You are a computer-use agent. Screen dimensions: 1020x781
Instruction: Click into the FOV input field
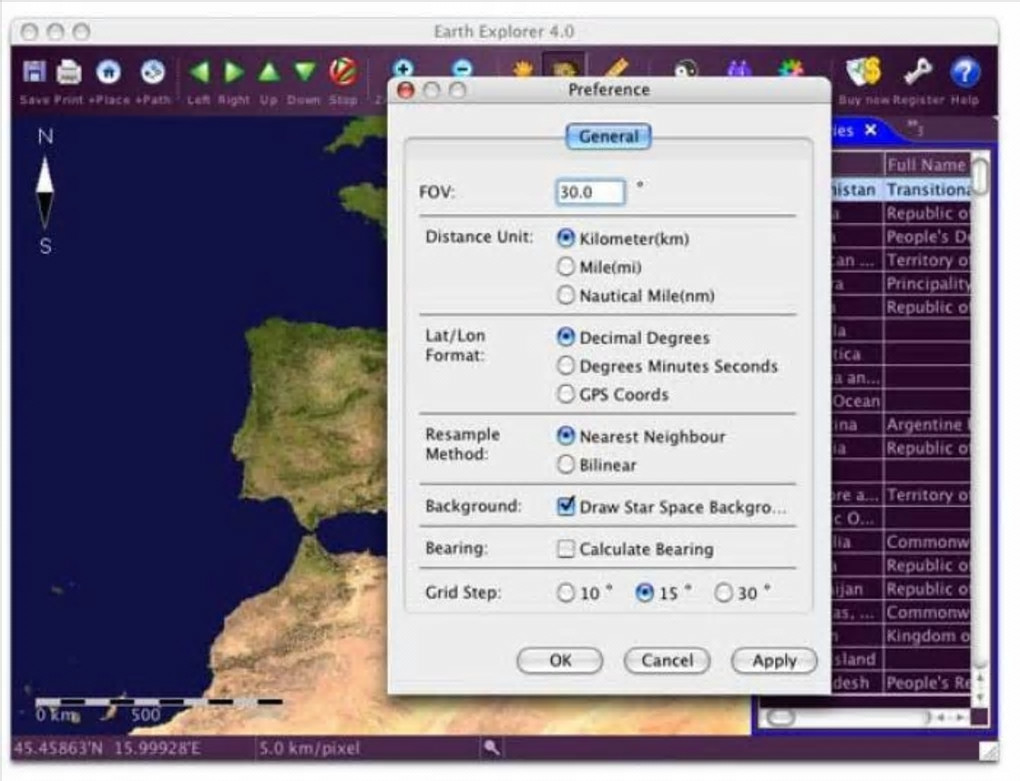591,192
